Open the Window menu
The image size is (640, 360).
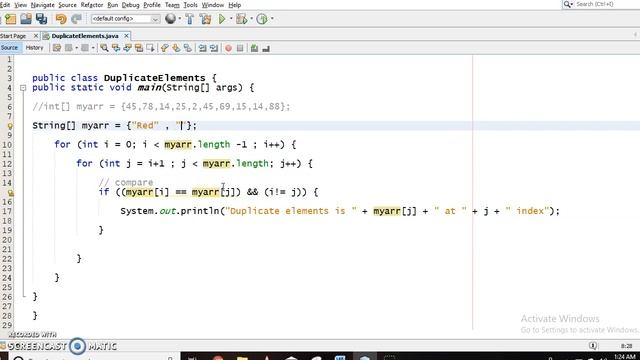213,5
